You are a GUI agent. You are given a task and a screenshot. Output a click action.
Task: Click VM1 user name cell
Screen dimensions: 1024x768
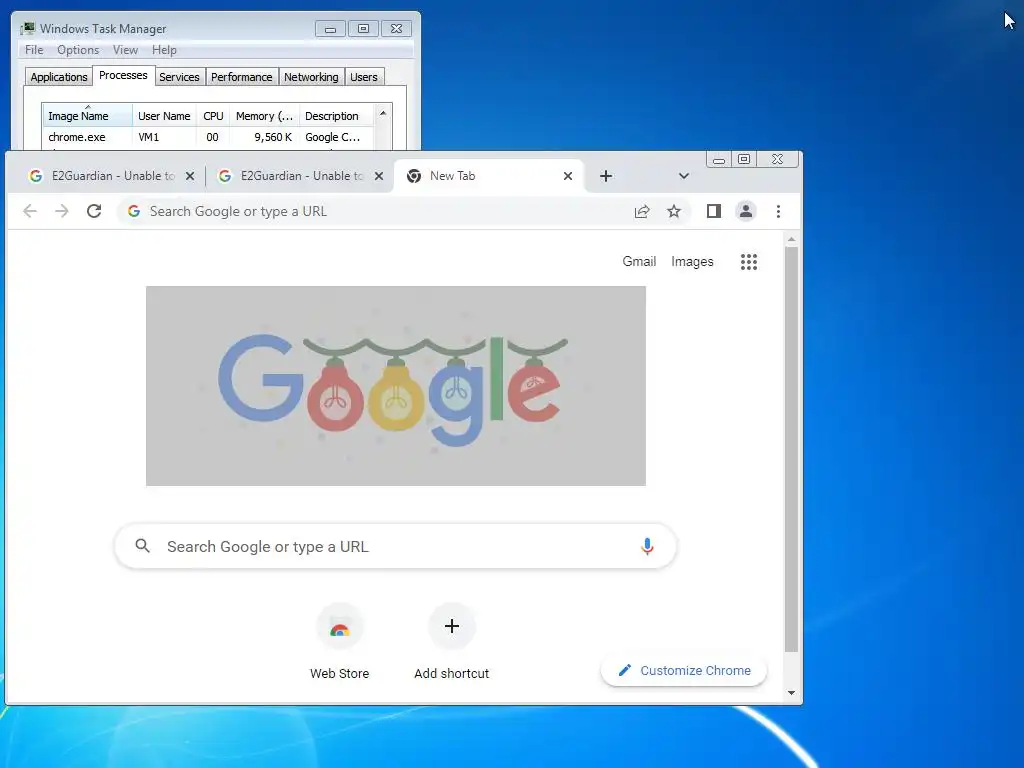pyautogui.click(x=148, y=137)
